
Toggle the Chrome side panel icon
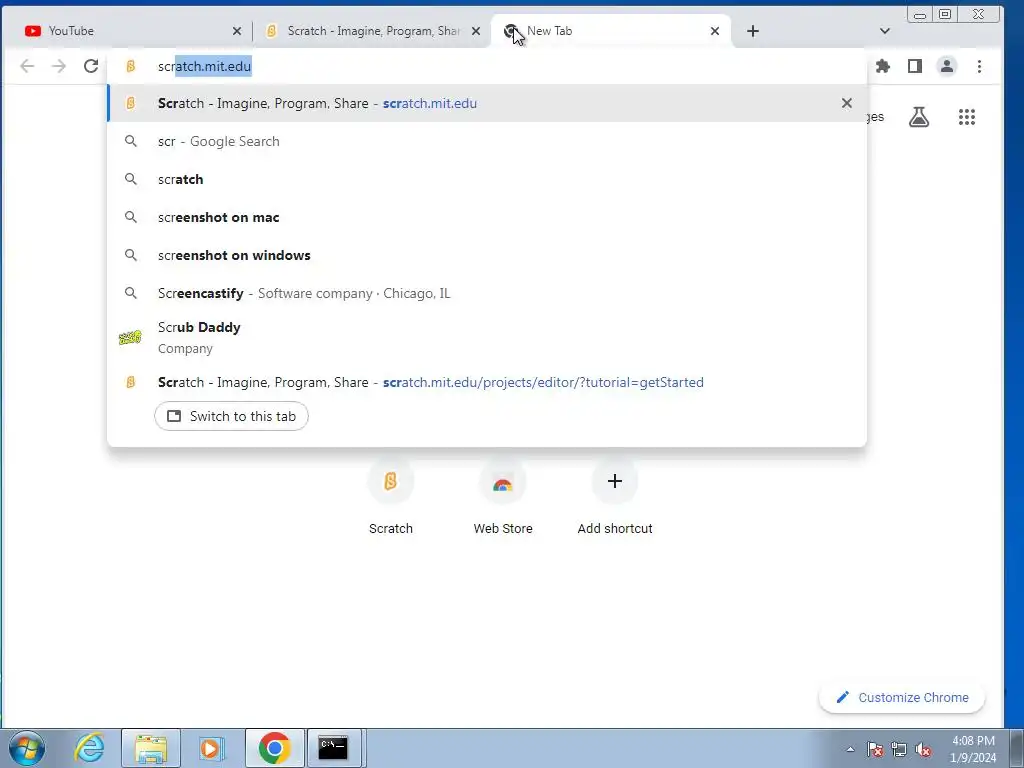pyautogui.click(x=915, y=66)
